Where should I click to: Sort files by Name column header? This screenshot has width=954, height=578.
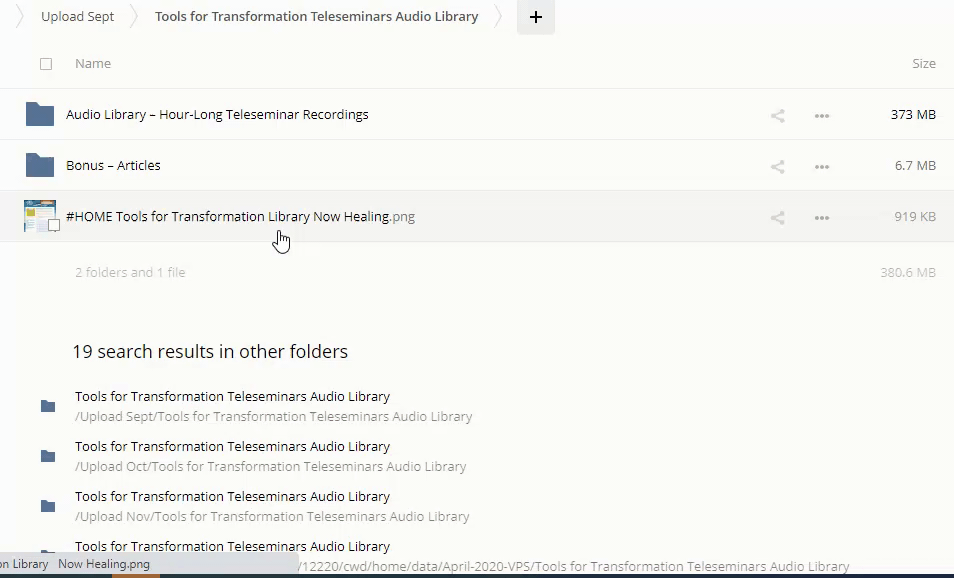[x=93, y=64]
